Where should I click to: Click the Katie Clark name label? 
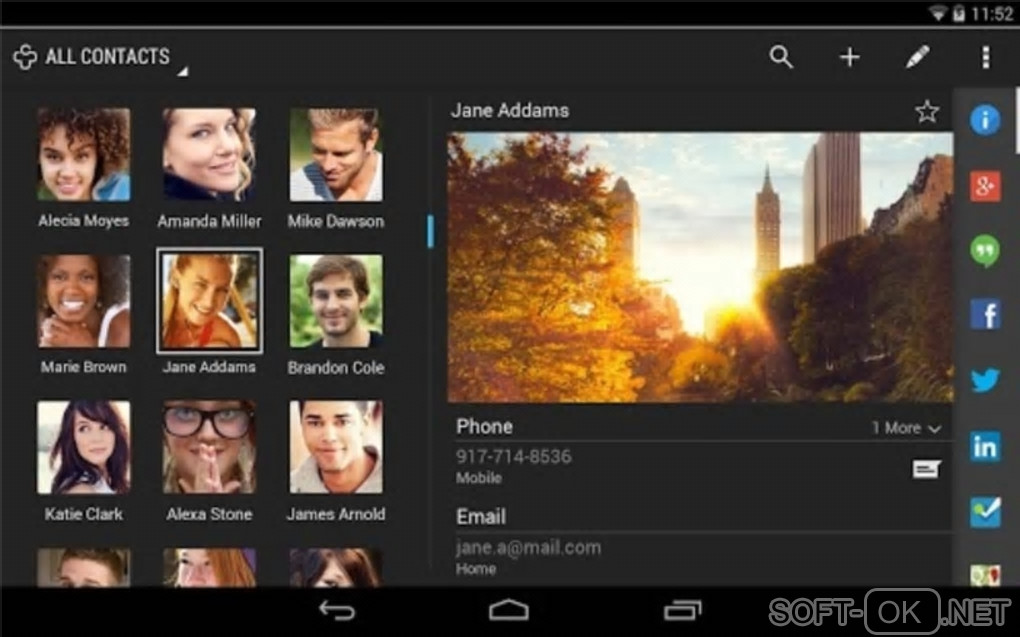(x=83, y=514)
